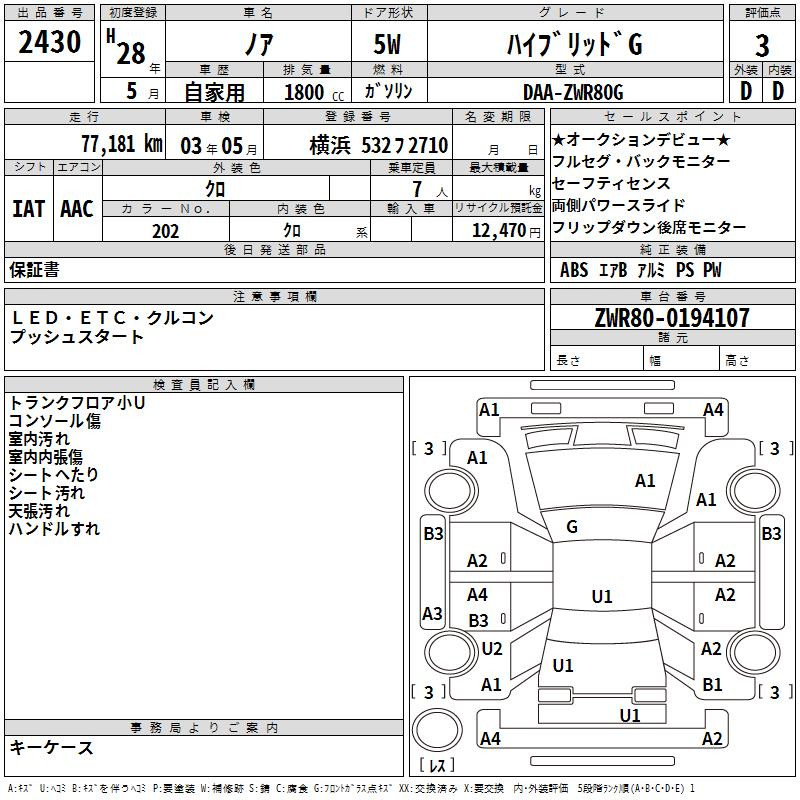Screen dimensions: 800x800
Task: Select the 事務局よりご案内 header
Action: point(204,728)
